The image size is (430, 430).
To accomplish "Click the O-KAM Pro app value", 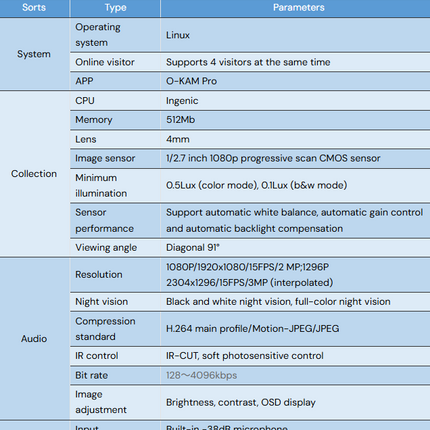I will [191, 81].
